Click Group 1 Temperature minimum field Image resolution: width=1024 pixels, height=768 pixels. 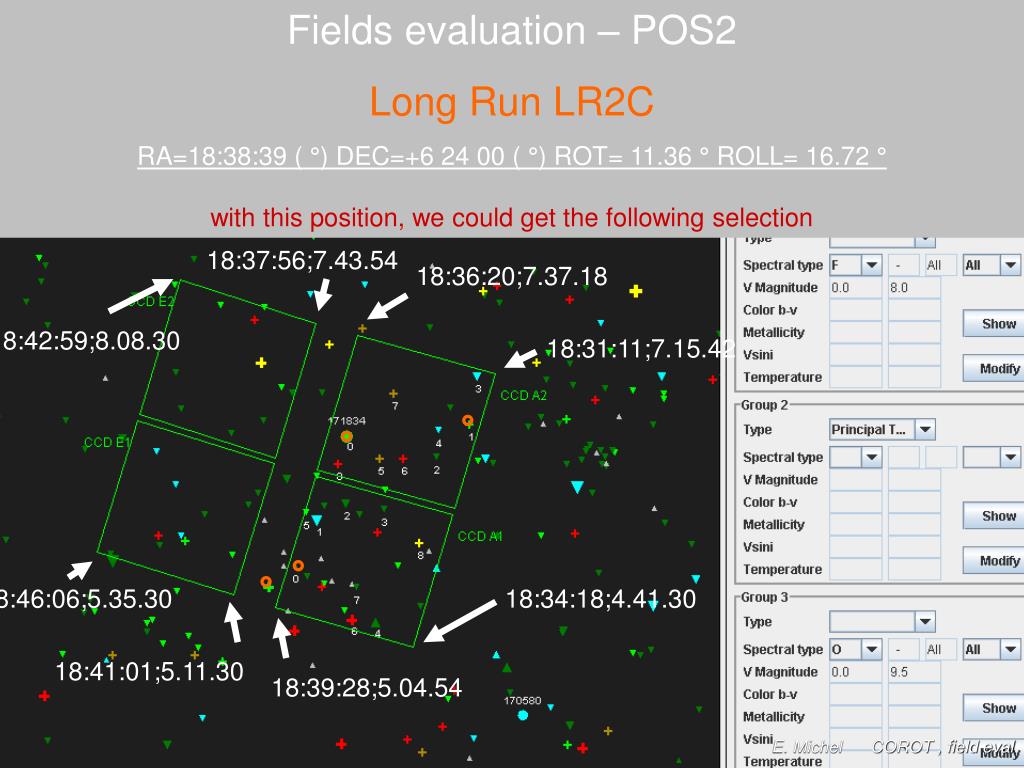tap(856, 377)
